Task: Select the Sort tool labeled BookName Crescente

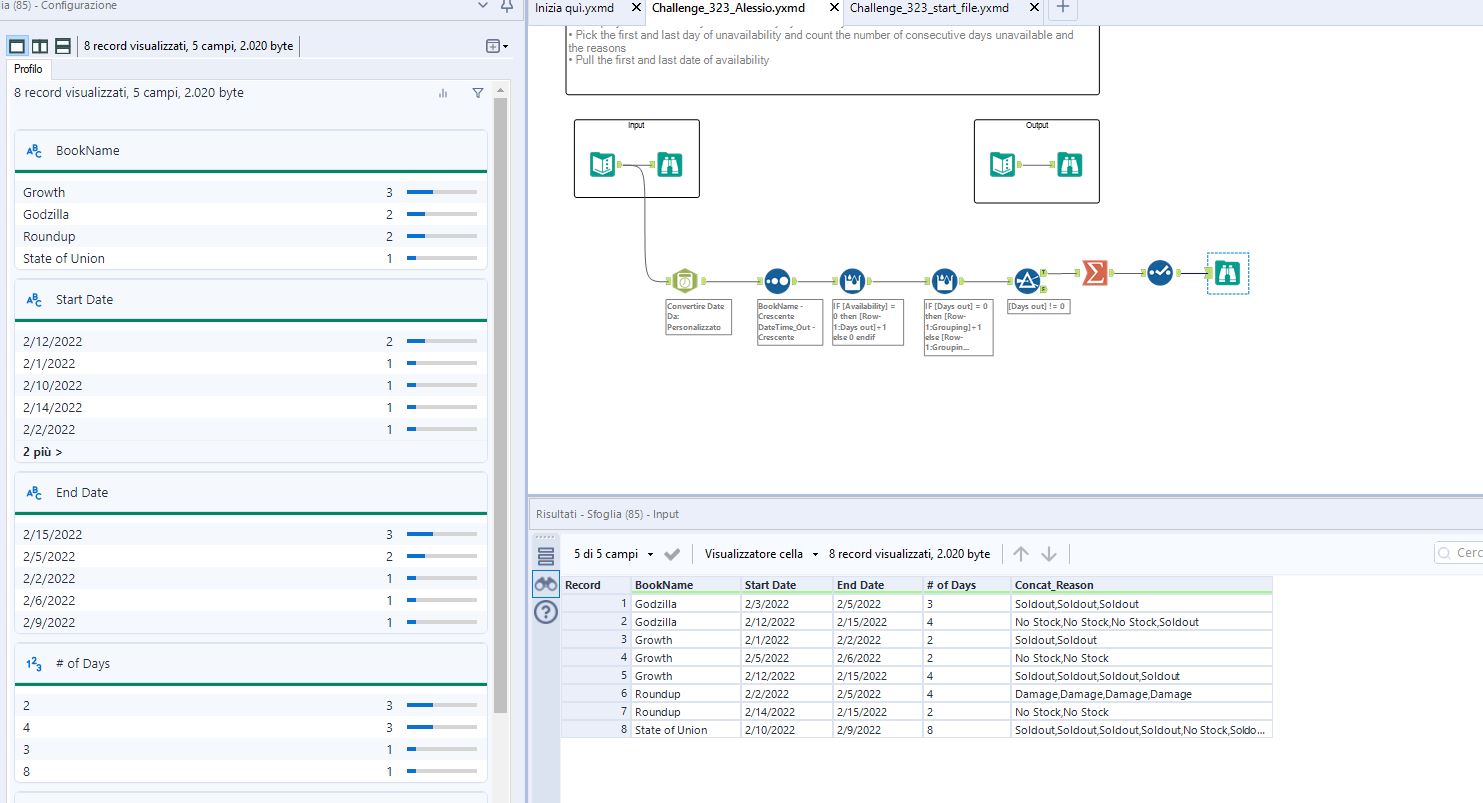Action: point(777,280)
